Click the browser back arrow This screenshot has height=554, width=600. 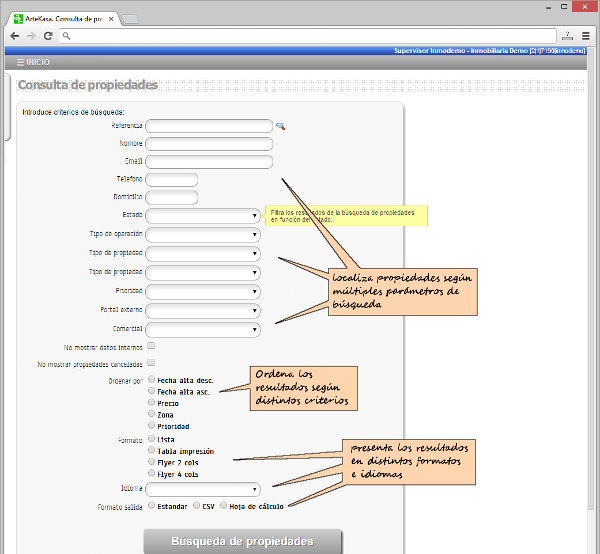pos(14,36)
